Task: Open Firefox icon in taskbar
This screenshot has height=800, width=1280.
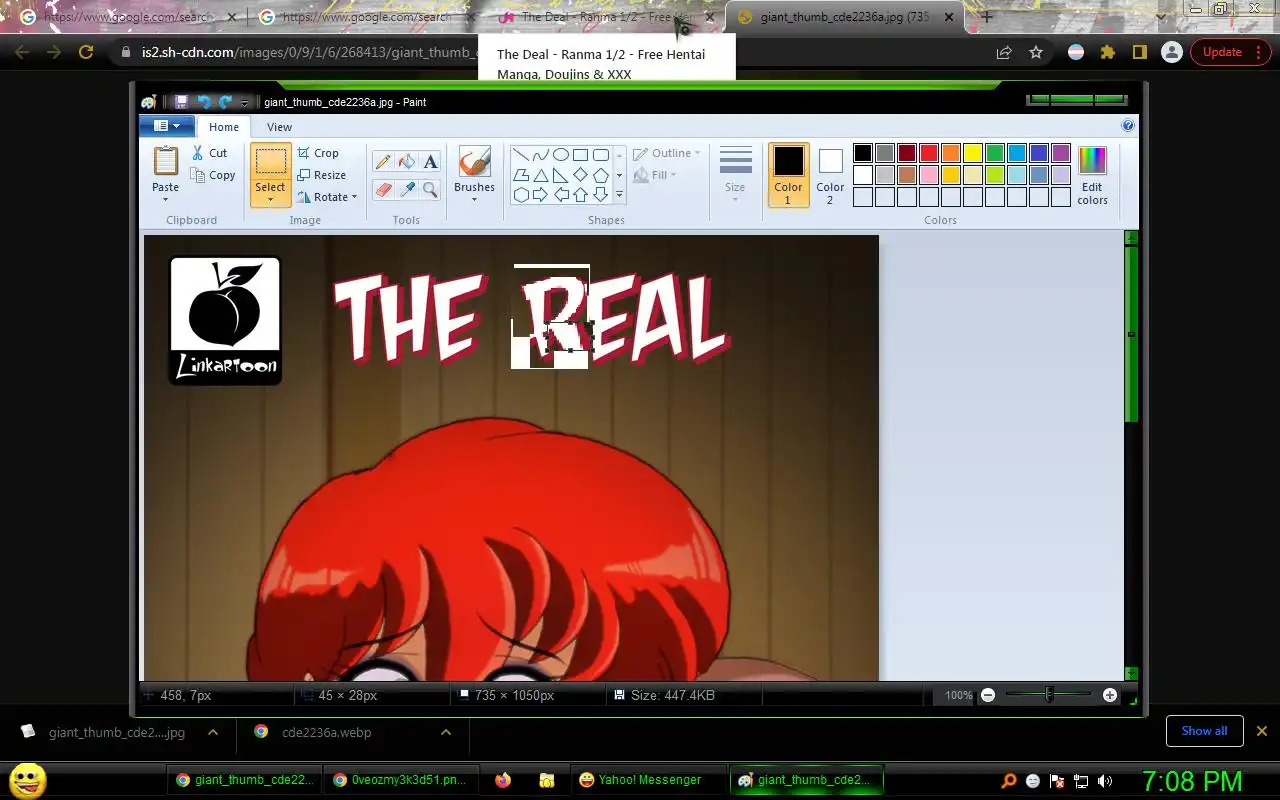Action: tap(503, 780)
